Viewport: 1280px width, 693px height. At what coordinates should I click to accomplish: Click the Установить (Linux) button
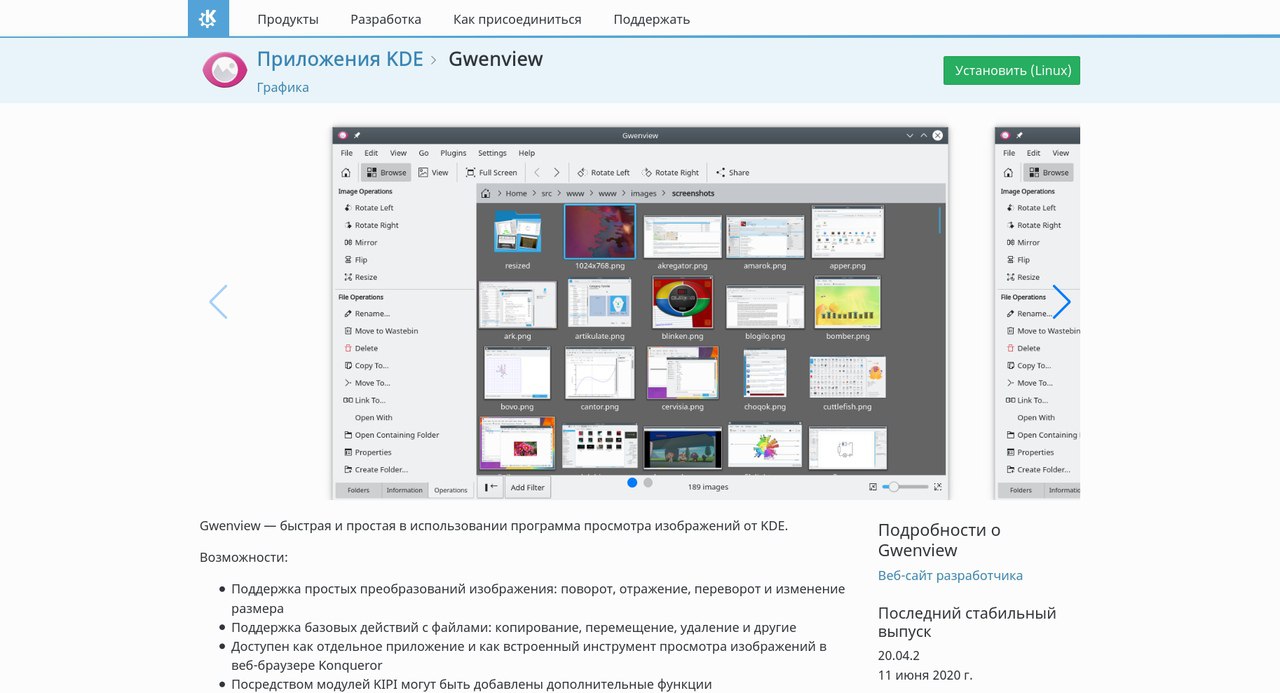click(x=1011, y=70)
